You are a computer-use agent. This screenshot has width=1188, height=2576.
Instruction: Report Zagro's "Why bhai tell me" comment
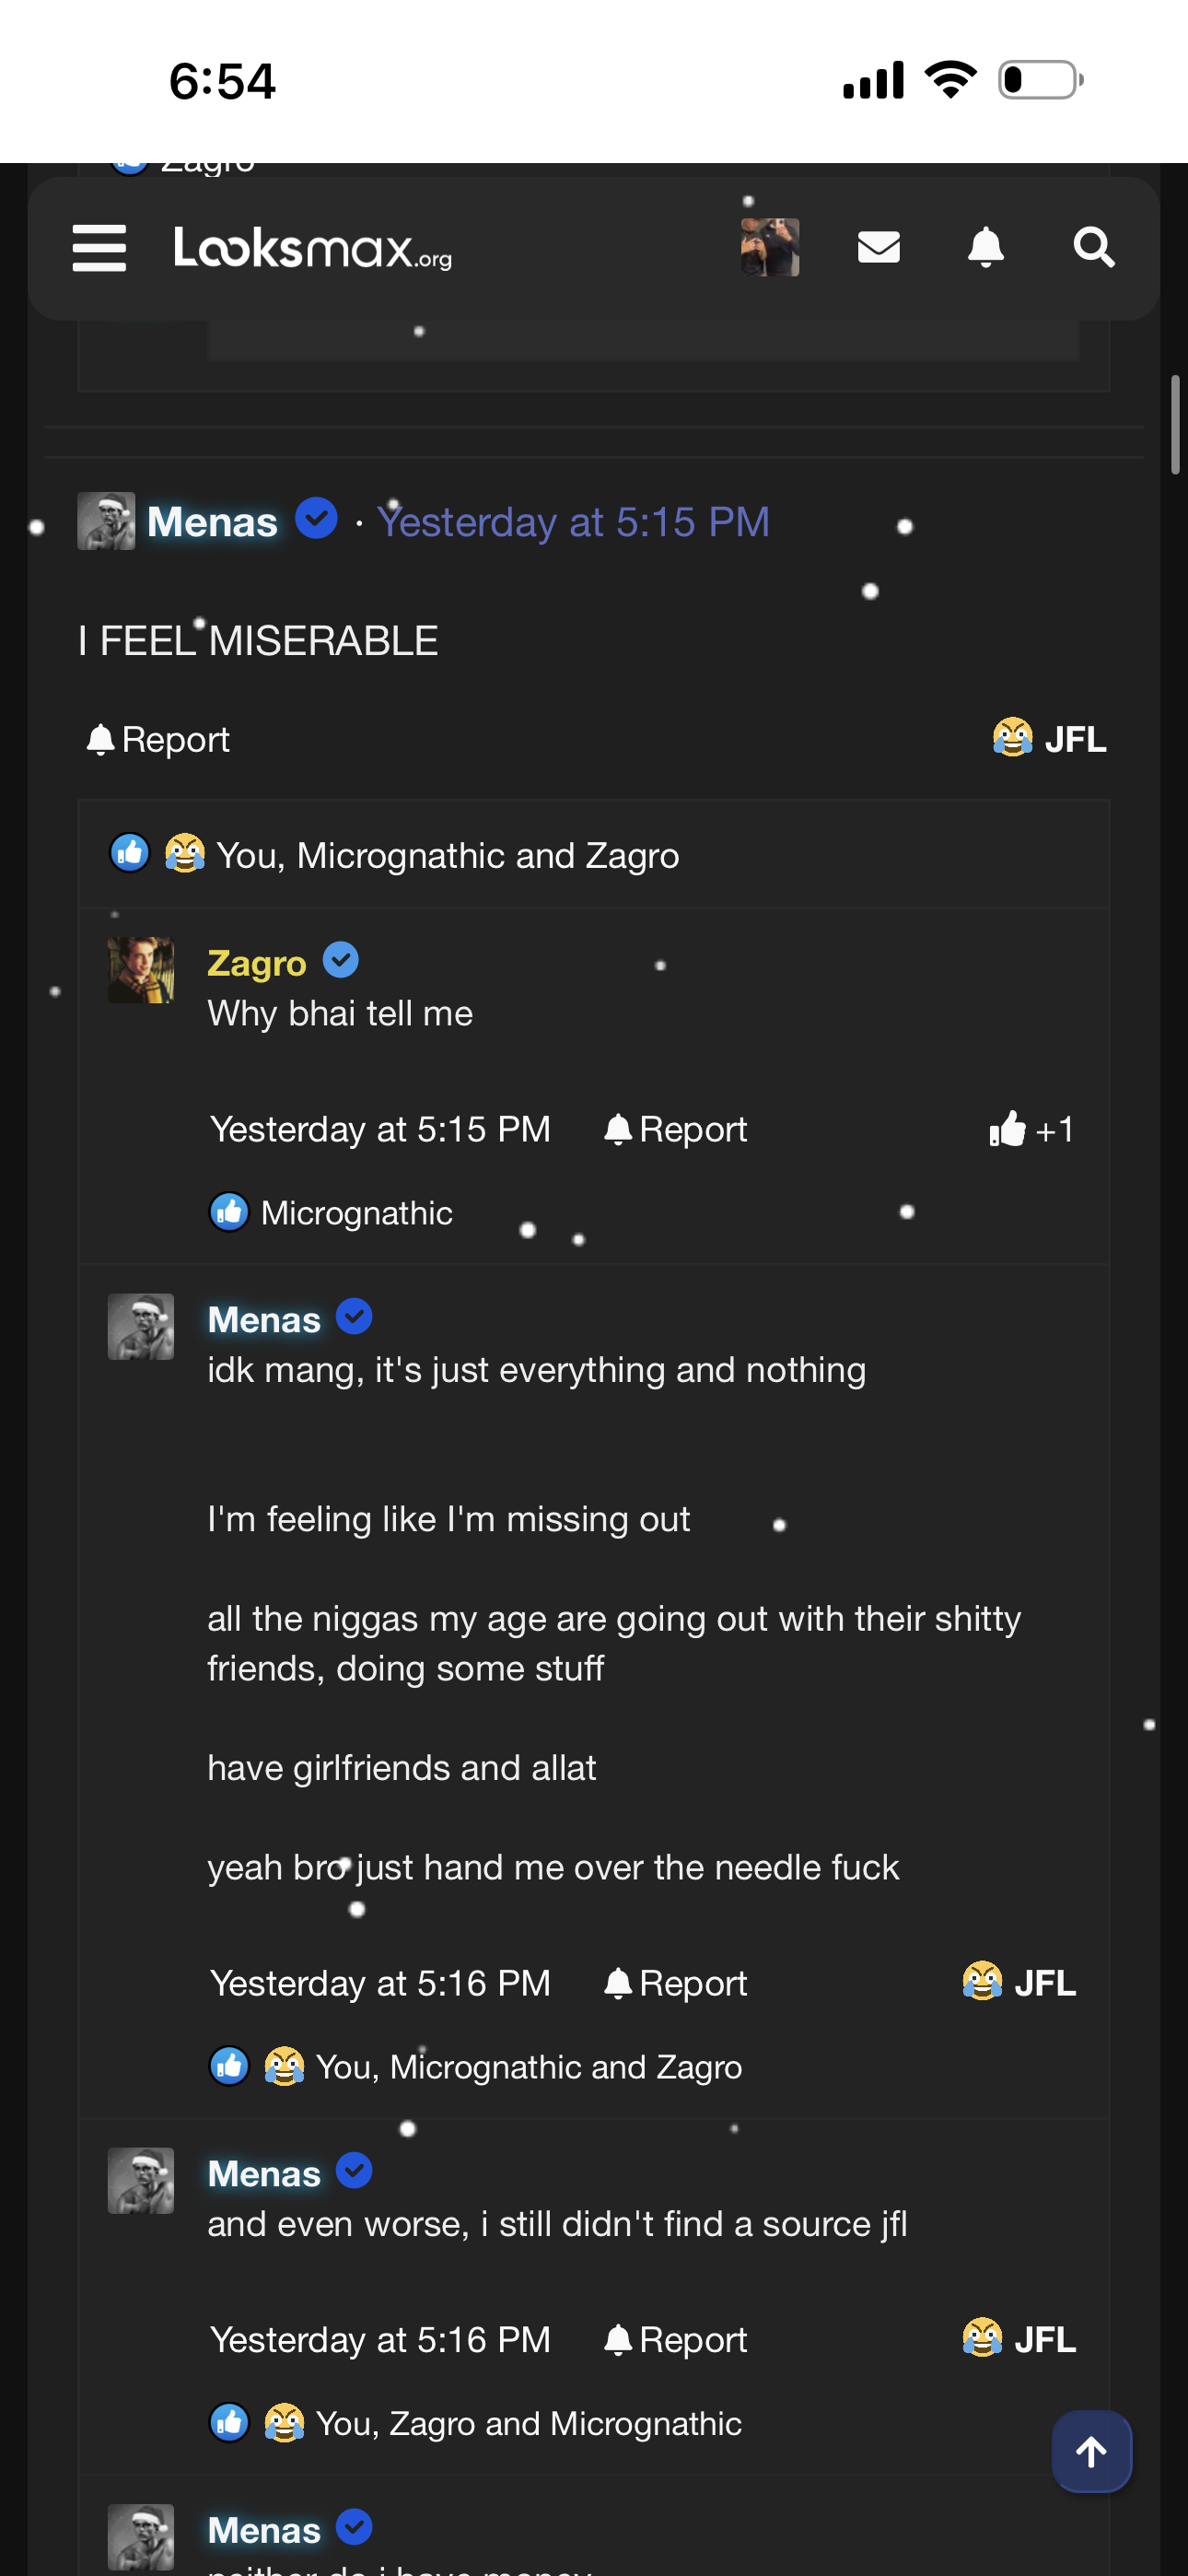pos(676,1129)
